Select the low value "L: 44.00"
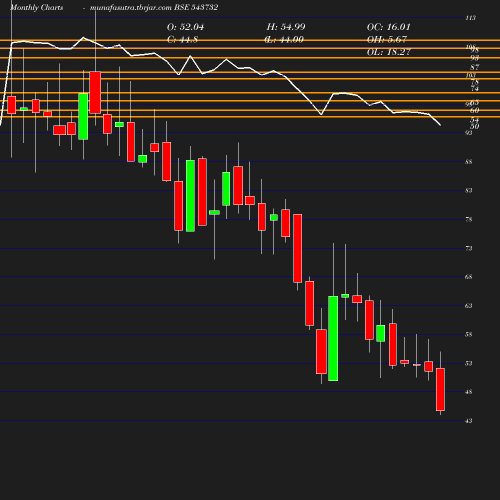This screenshot has width=500, height=500. (284, 40)
